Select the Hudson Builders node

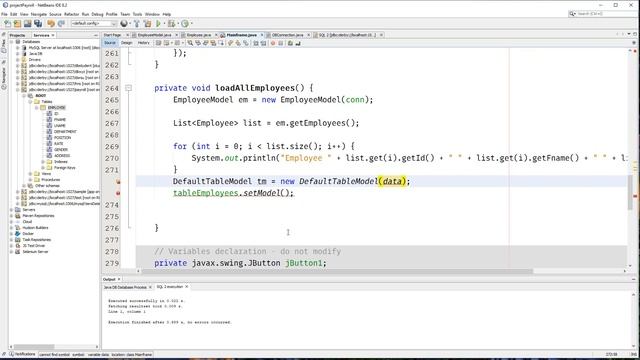coord(35,228)
